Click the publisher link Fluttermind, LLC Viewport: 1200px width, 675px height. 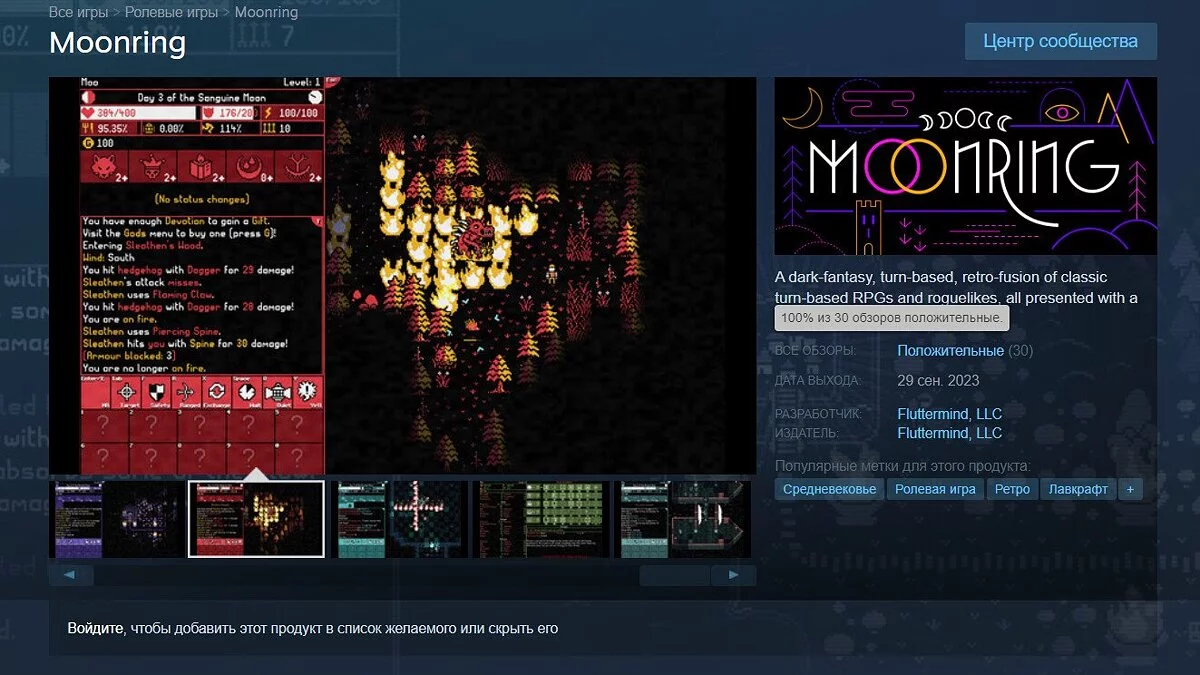(949, 433)
